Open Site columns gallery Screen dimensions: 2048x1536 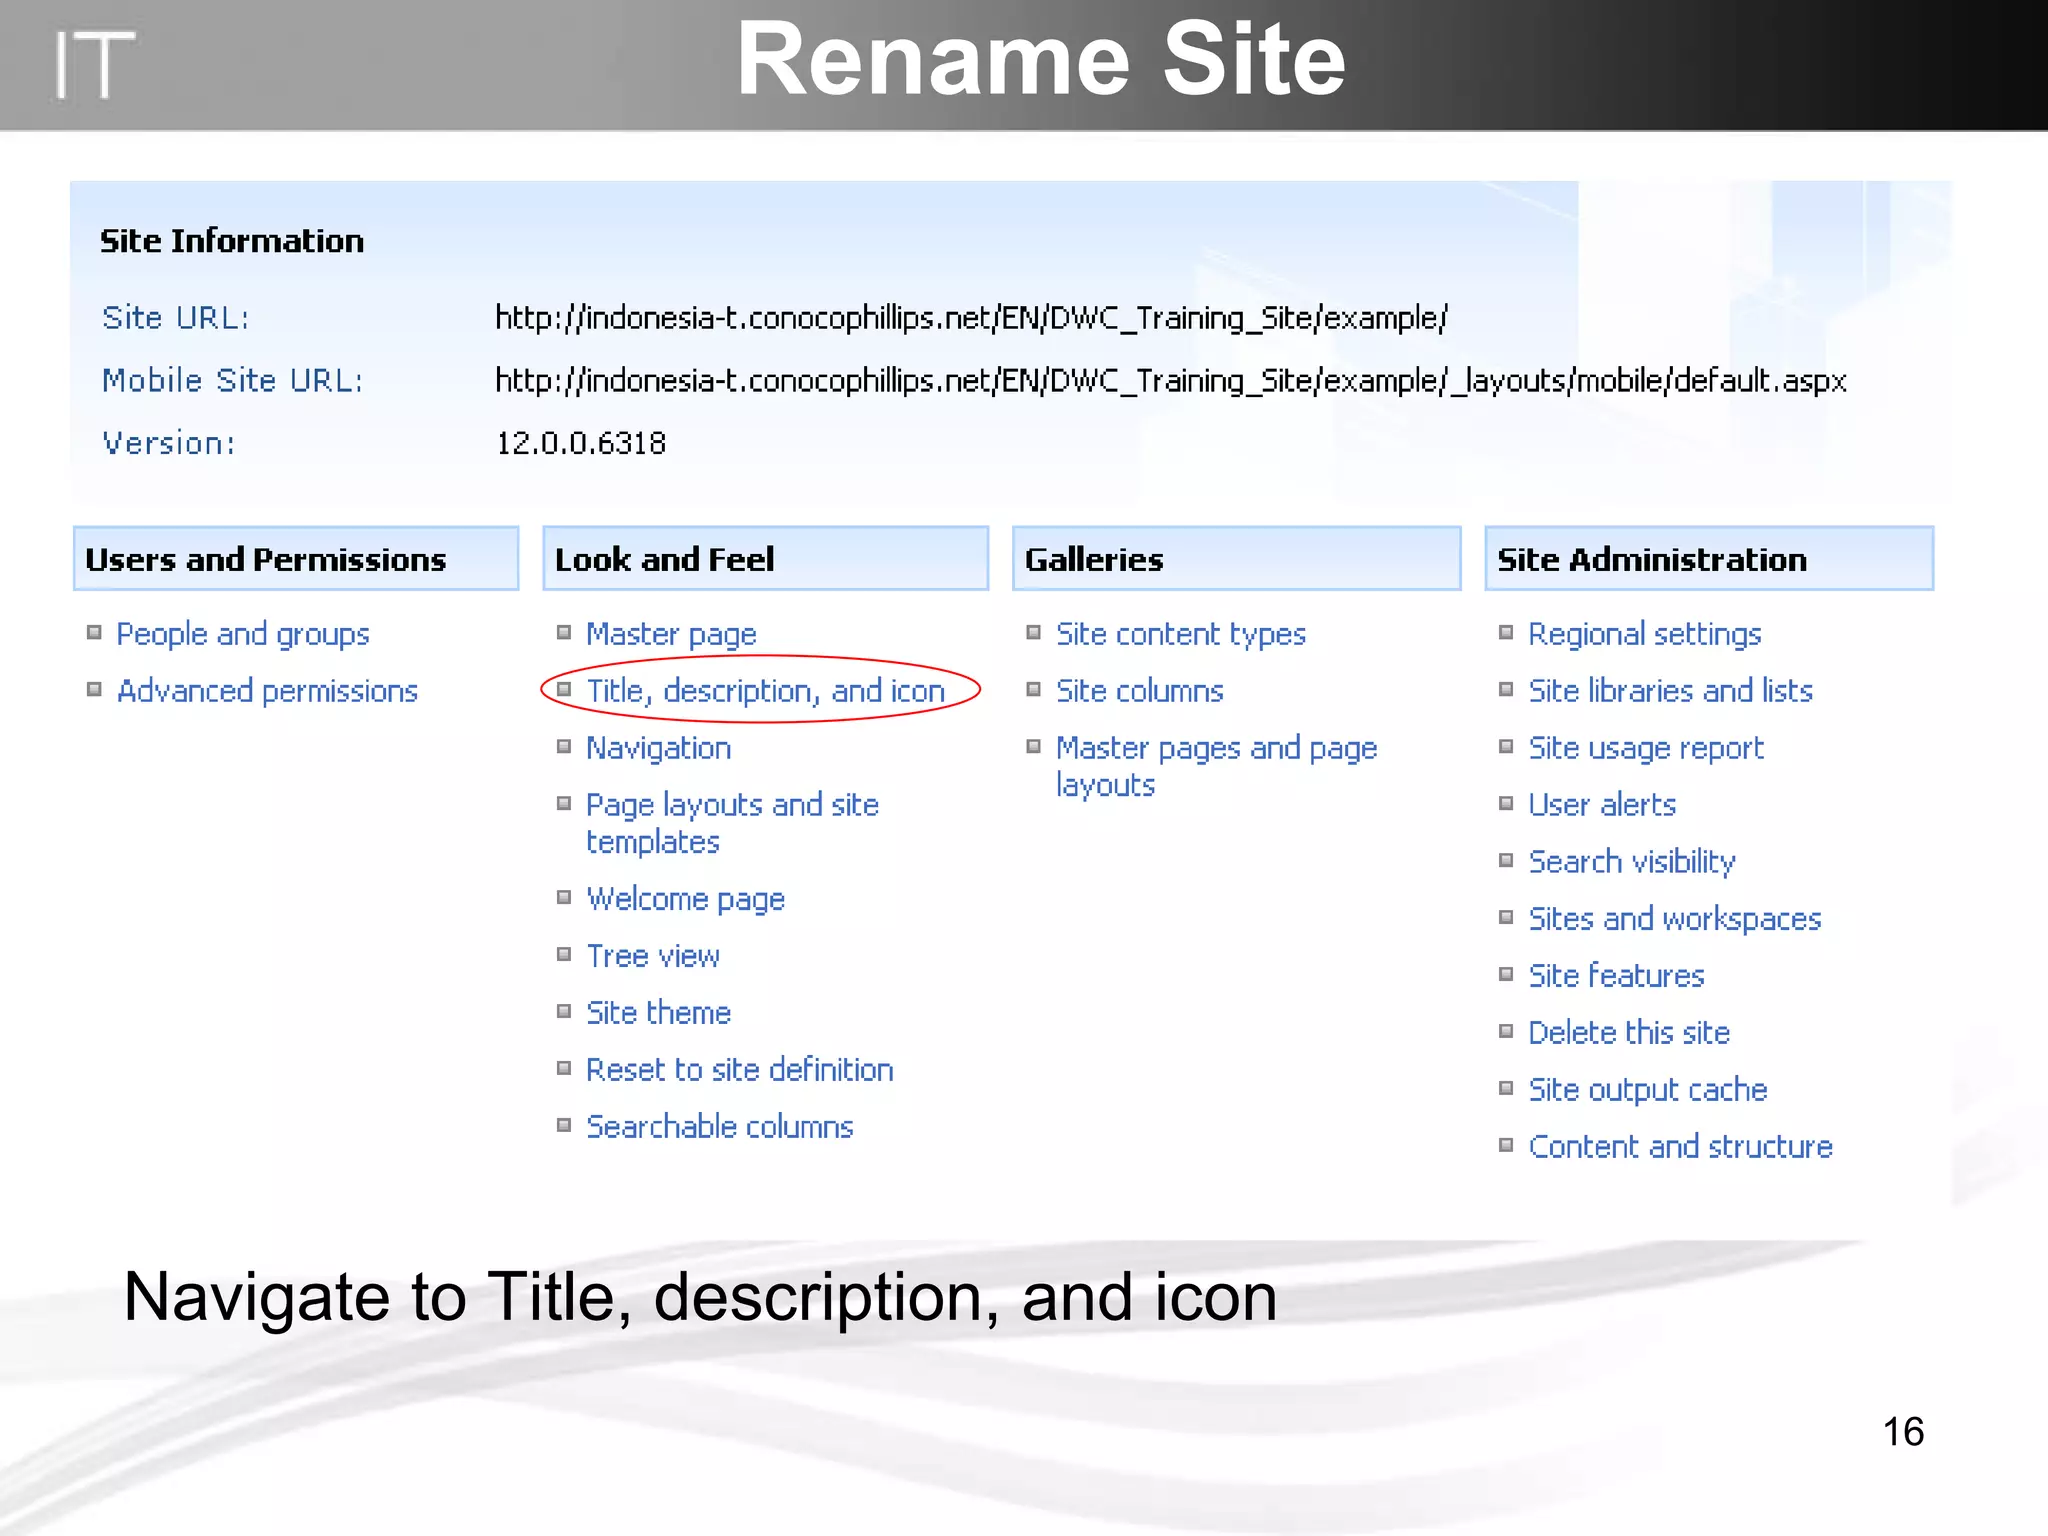[x=1140, y=691]
